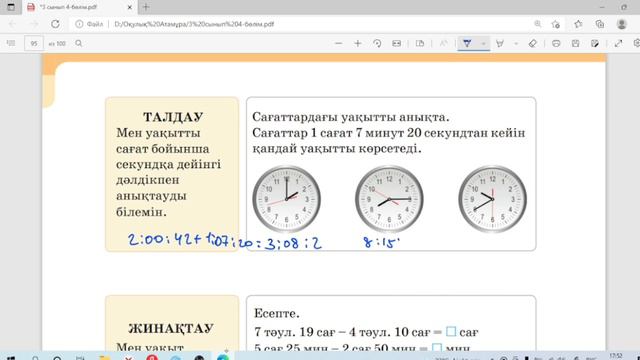
Task: Open the browser profile avatar
Action: 622,24
